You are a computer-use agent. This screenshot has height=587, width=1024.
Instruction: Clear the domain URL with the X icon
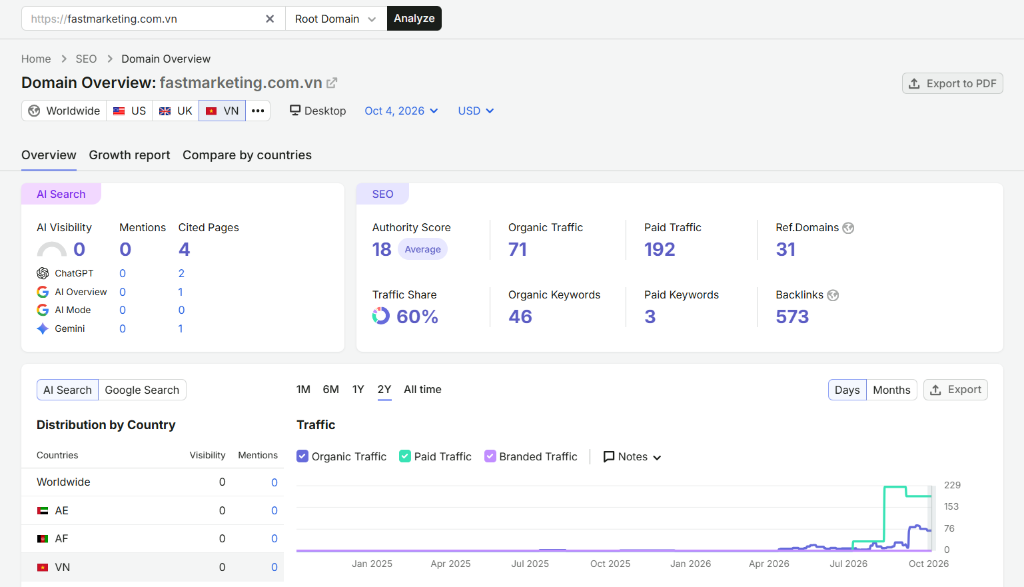270,19
